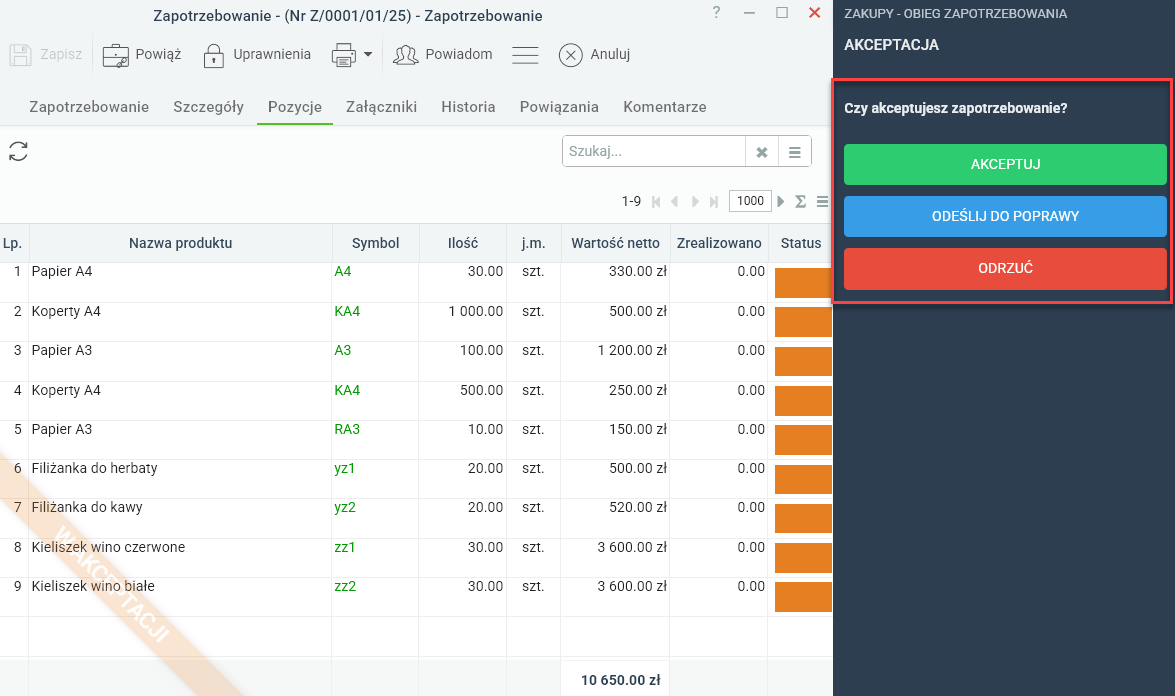
Task: Expand the print options dropdown arrow
Action: 368,55
